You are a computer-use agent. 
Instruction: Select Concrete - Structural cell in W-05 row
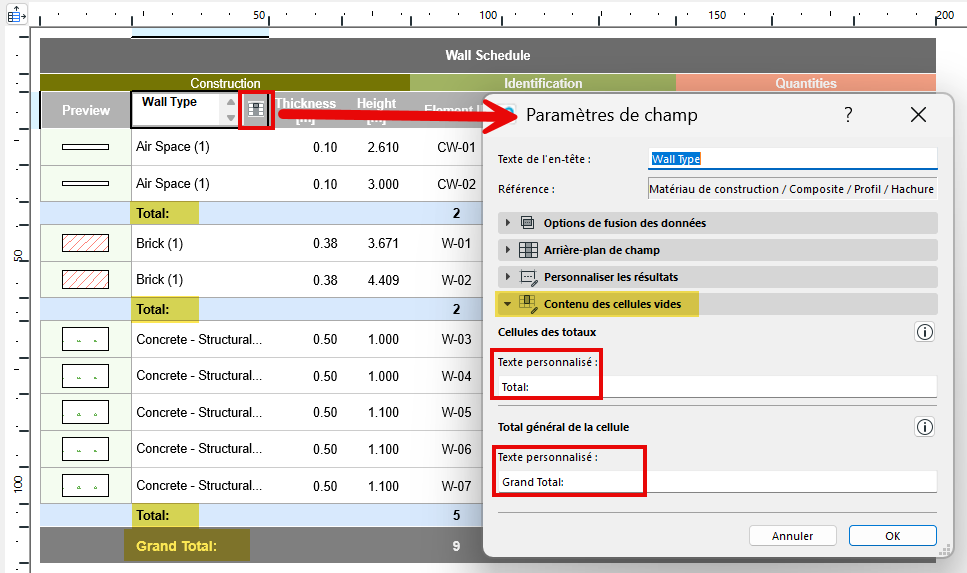pyautogui.click(x=199, y=413)
